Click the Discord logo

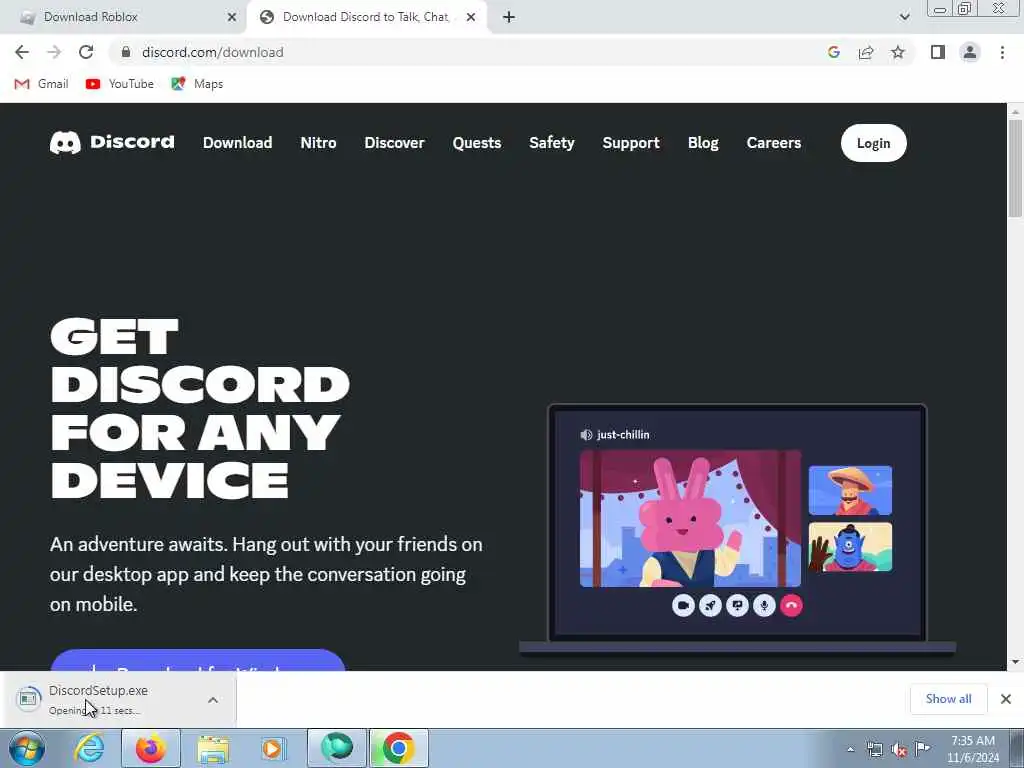point(112,142)
